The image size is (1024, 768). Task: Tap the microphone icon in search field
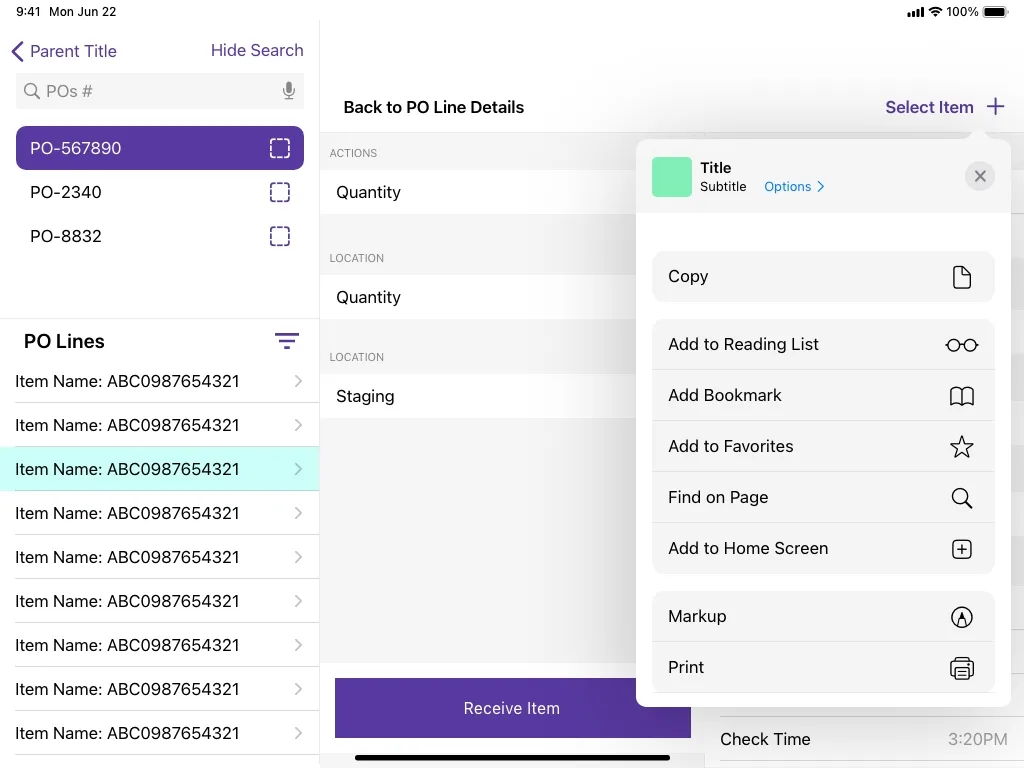289,91
